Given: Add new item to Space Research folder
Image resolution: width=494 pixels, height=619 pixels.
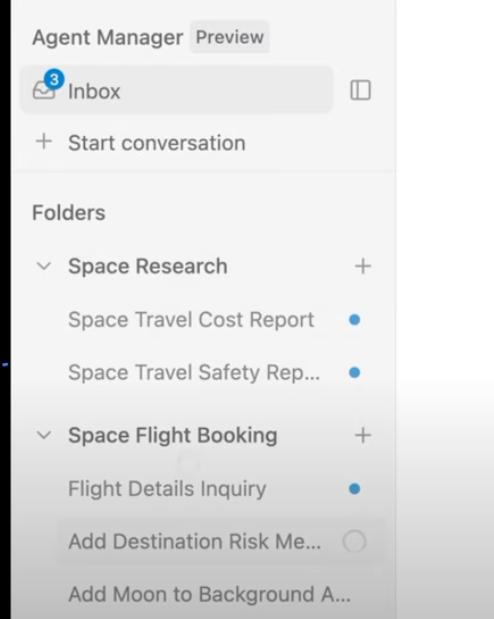Looking at the screenshot, I should tap(363, 266).
